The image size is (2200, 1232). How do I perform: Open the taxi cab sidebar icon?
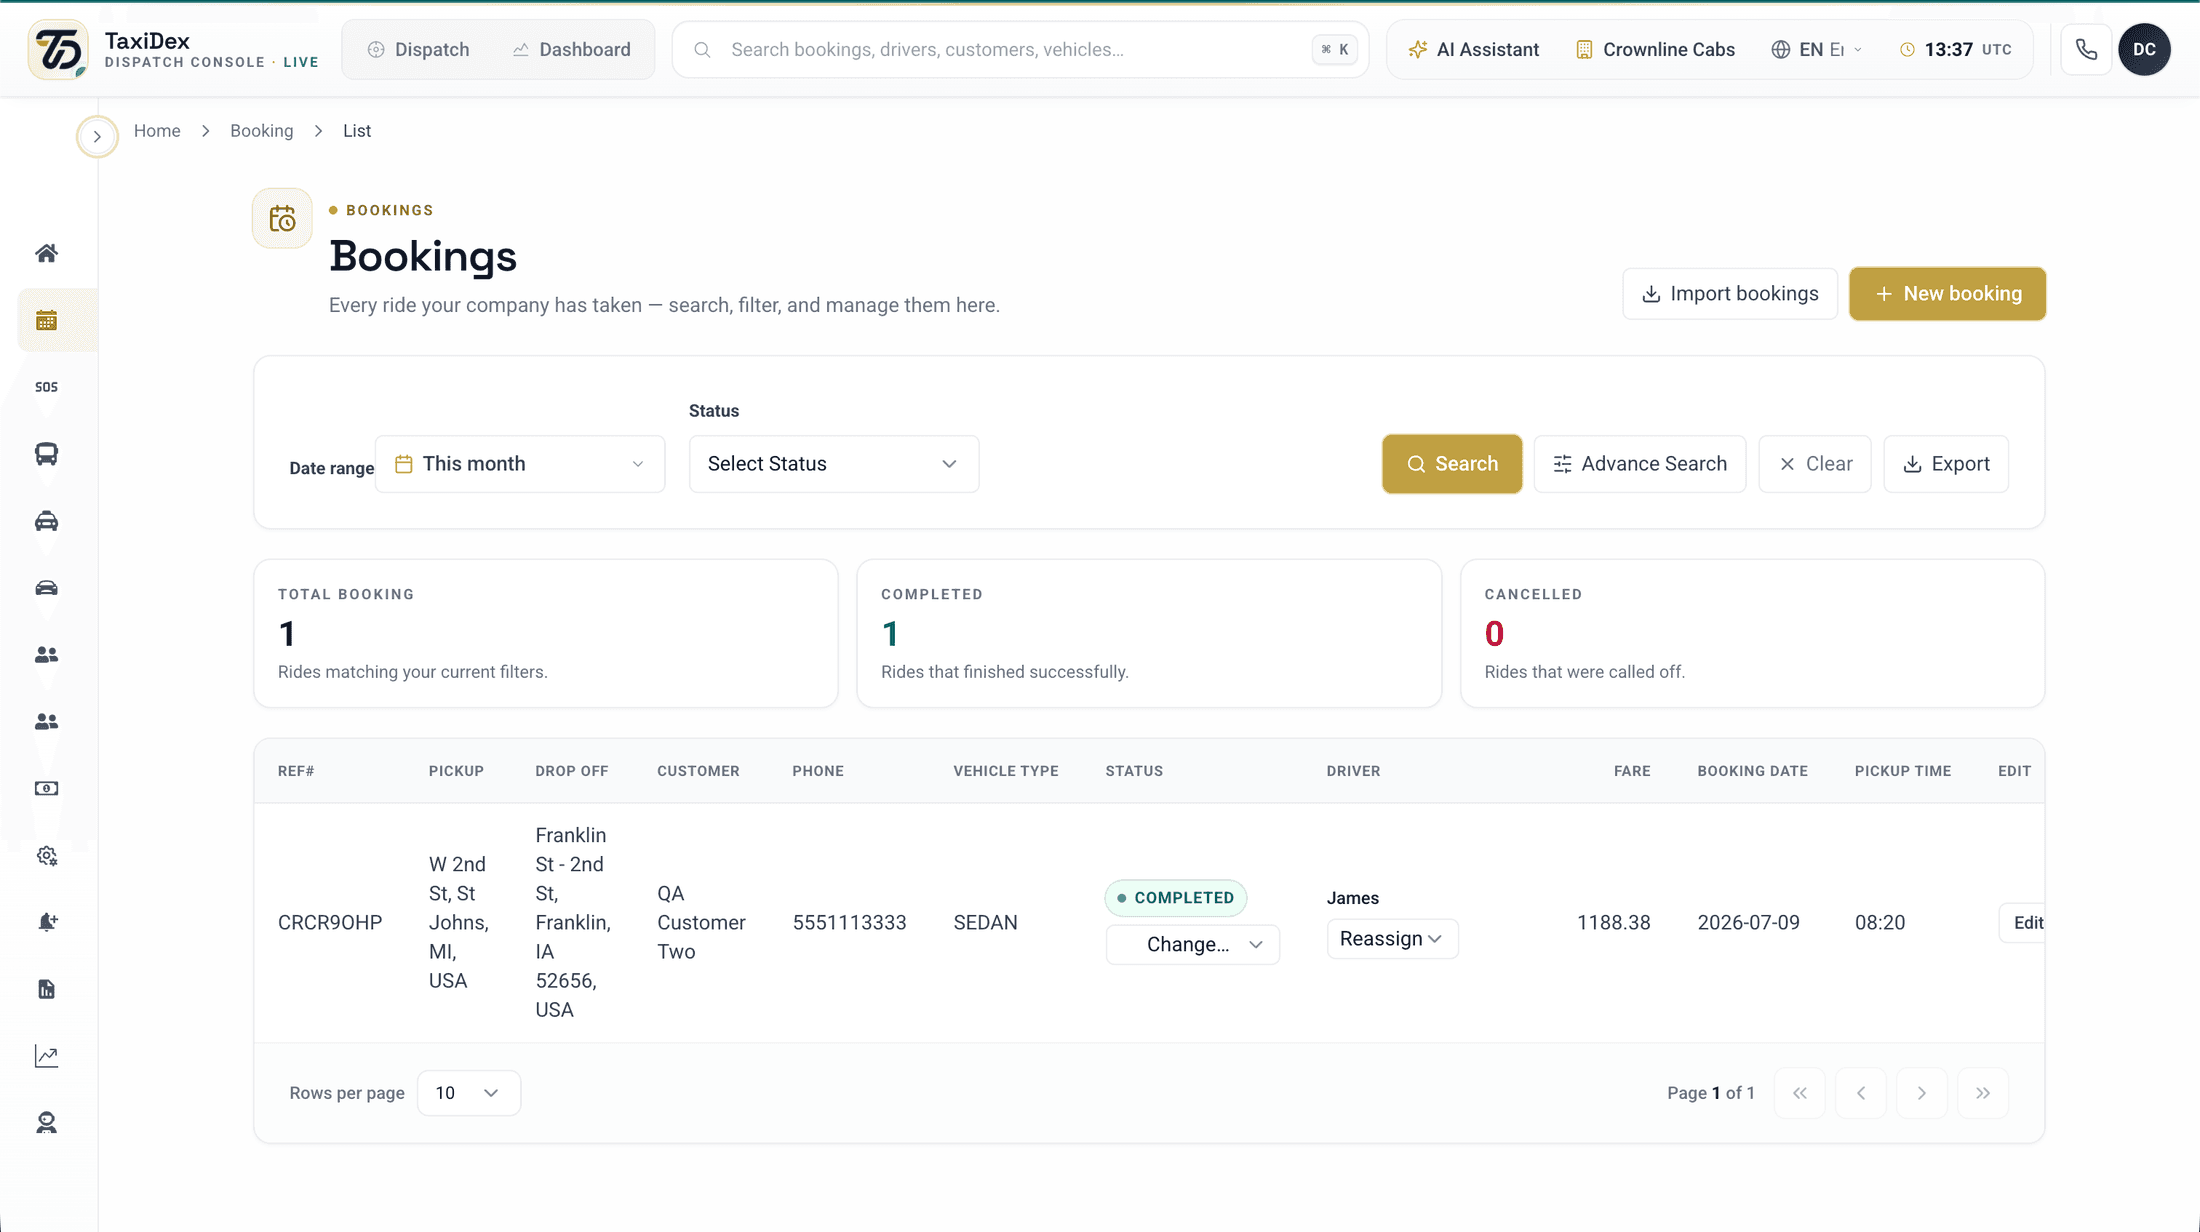(46, 521)
